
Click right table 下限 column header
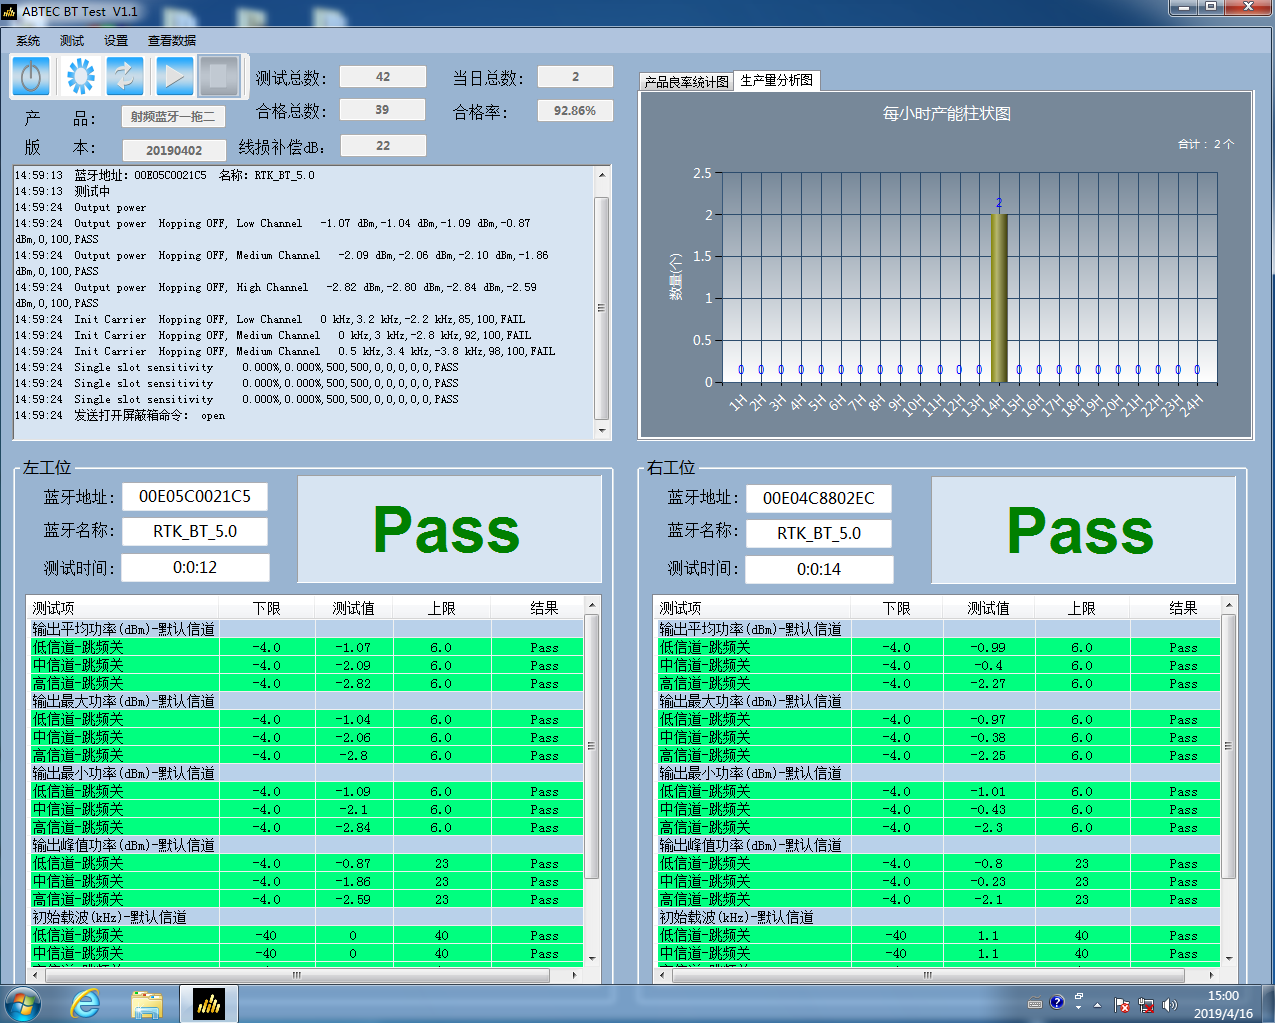click(x=896, y=608)
